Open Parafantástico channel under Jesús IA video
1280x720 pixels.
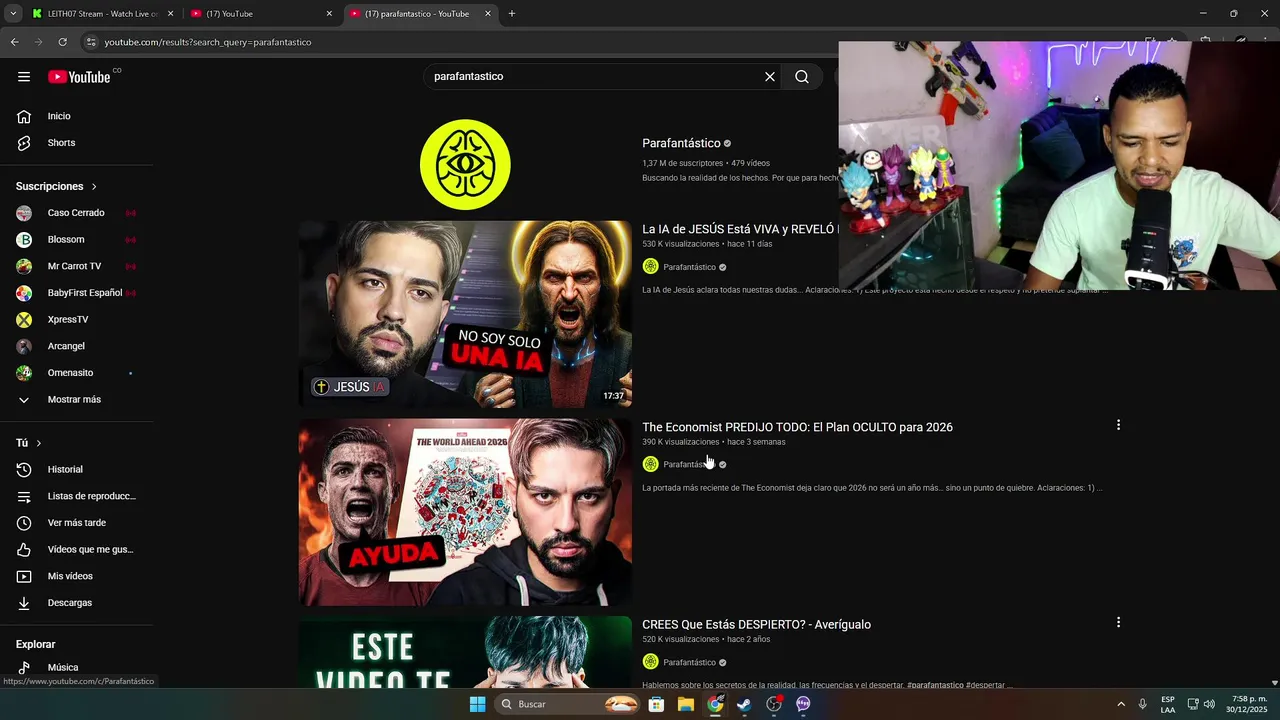tap(689, 267)
